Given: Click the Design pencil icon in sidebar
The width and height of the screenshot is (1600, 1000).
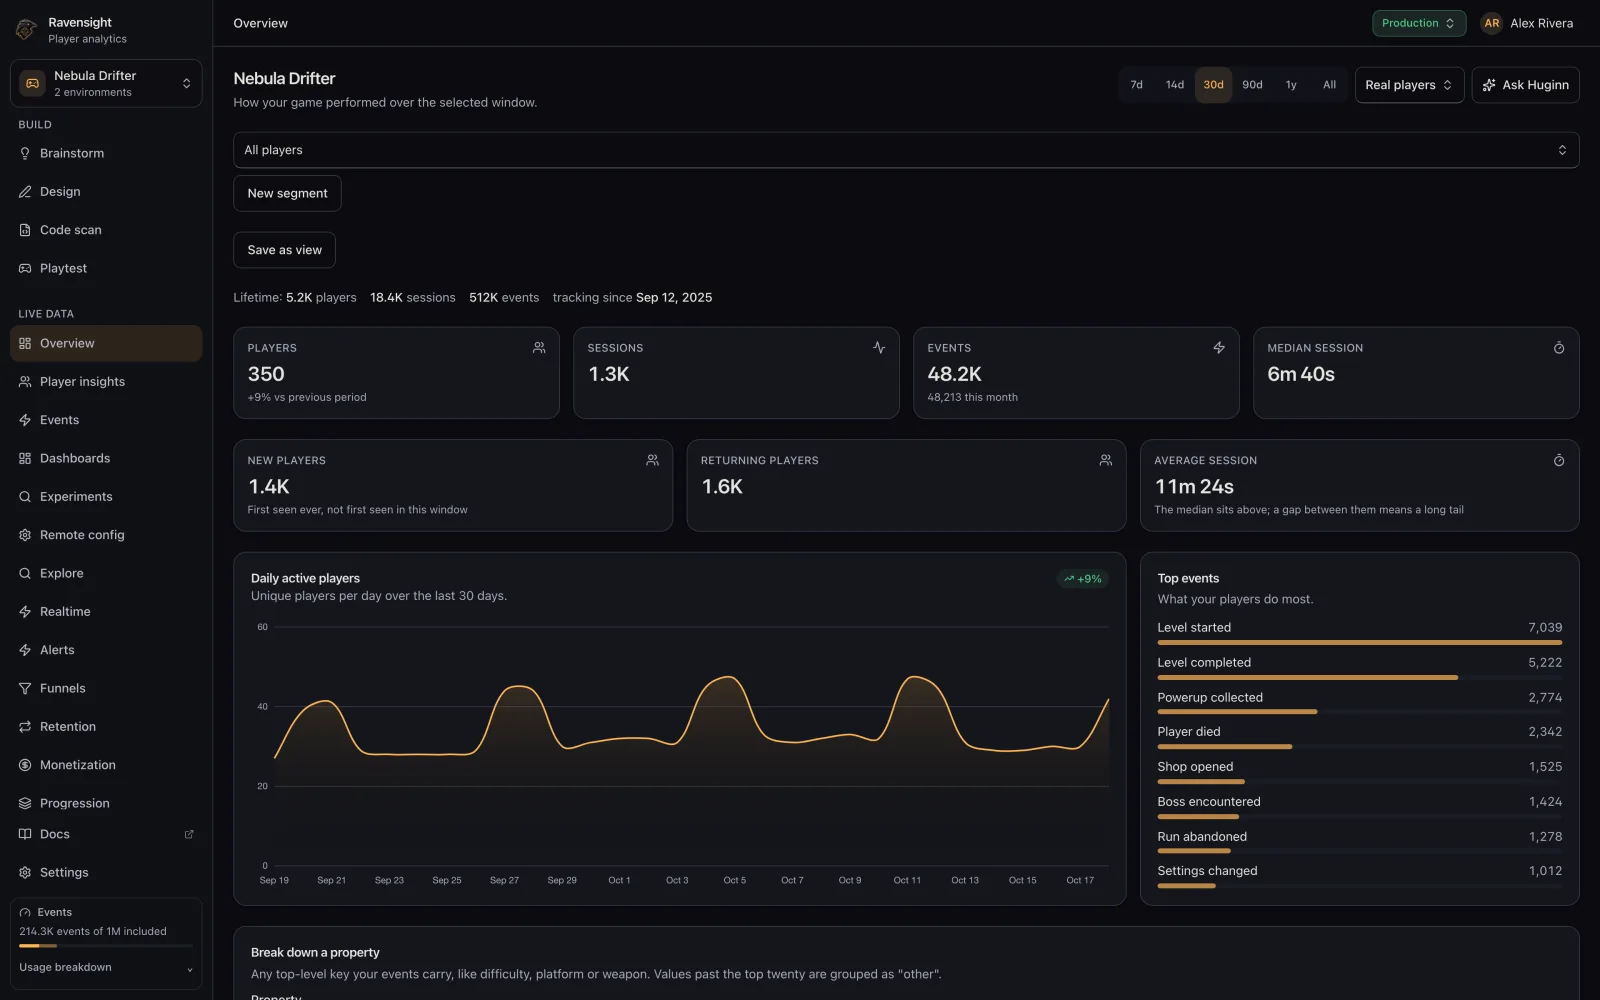Looking at the screenshot, I should coord(25,192).
